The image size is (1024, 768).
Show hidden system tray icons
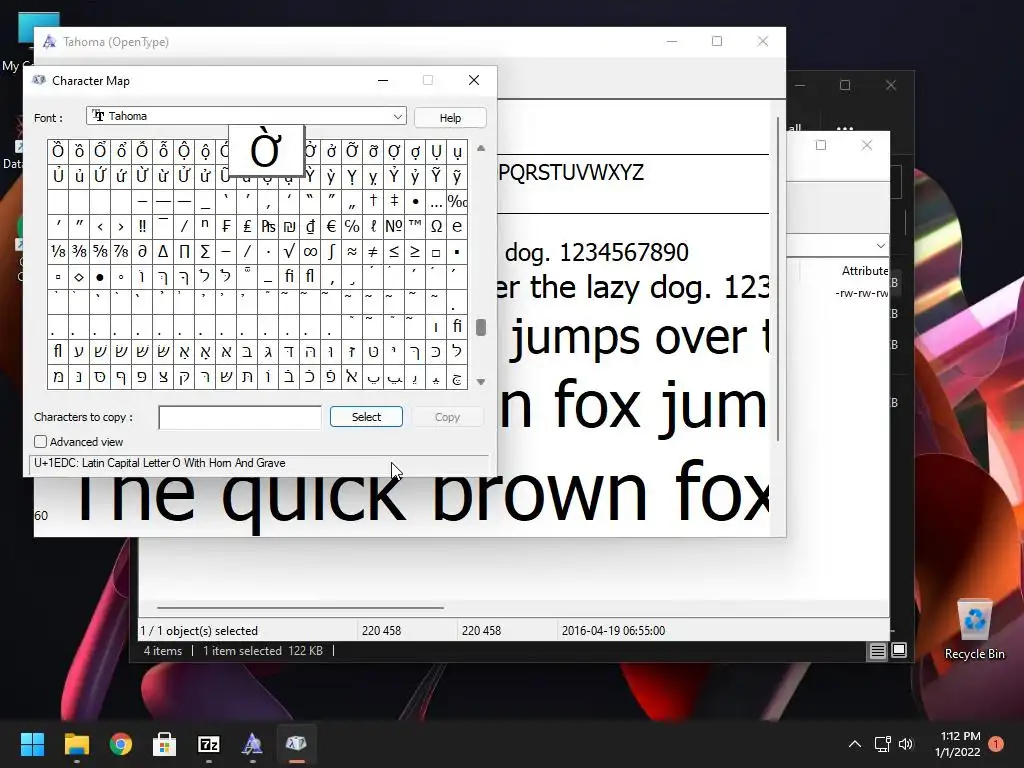click(x=854, y=744)
